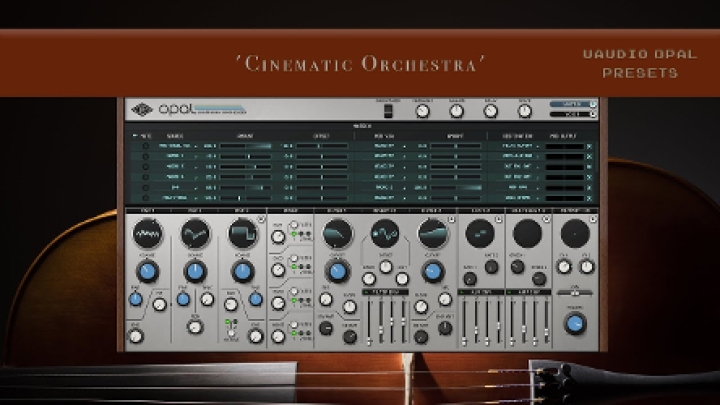Click the large blue master volume knob
720x405 pixels.
[575, 324]
